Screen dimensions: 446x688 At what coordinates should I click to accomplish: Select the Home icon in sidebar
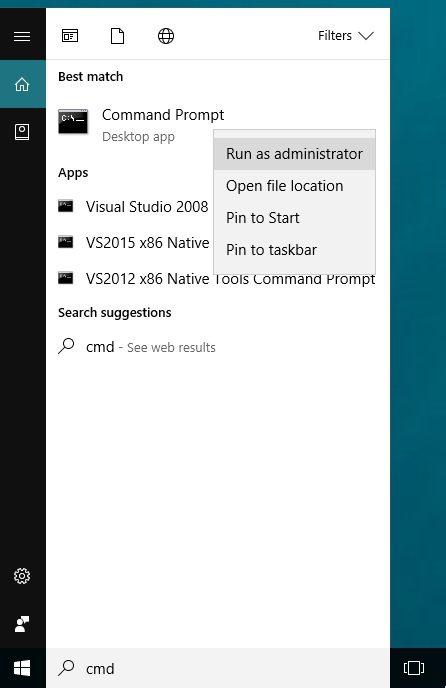22,84
